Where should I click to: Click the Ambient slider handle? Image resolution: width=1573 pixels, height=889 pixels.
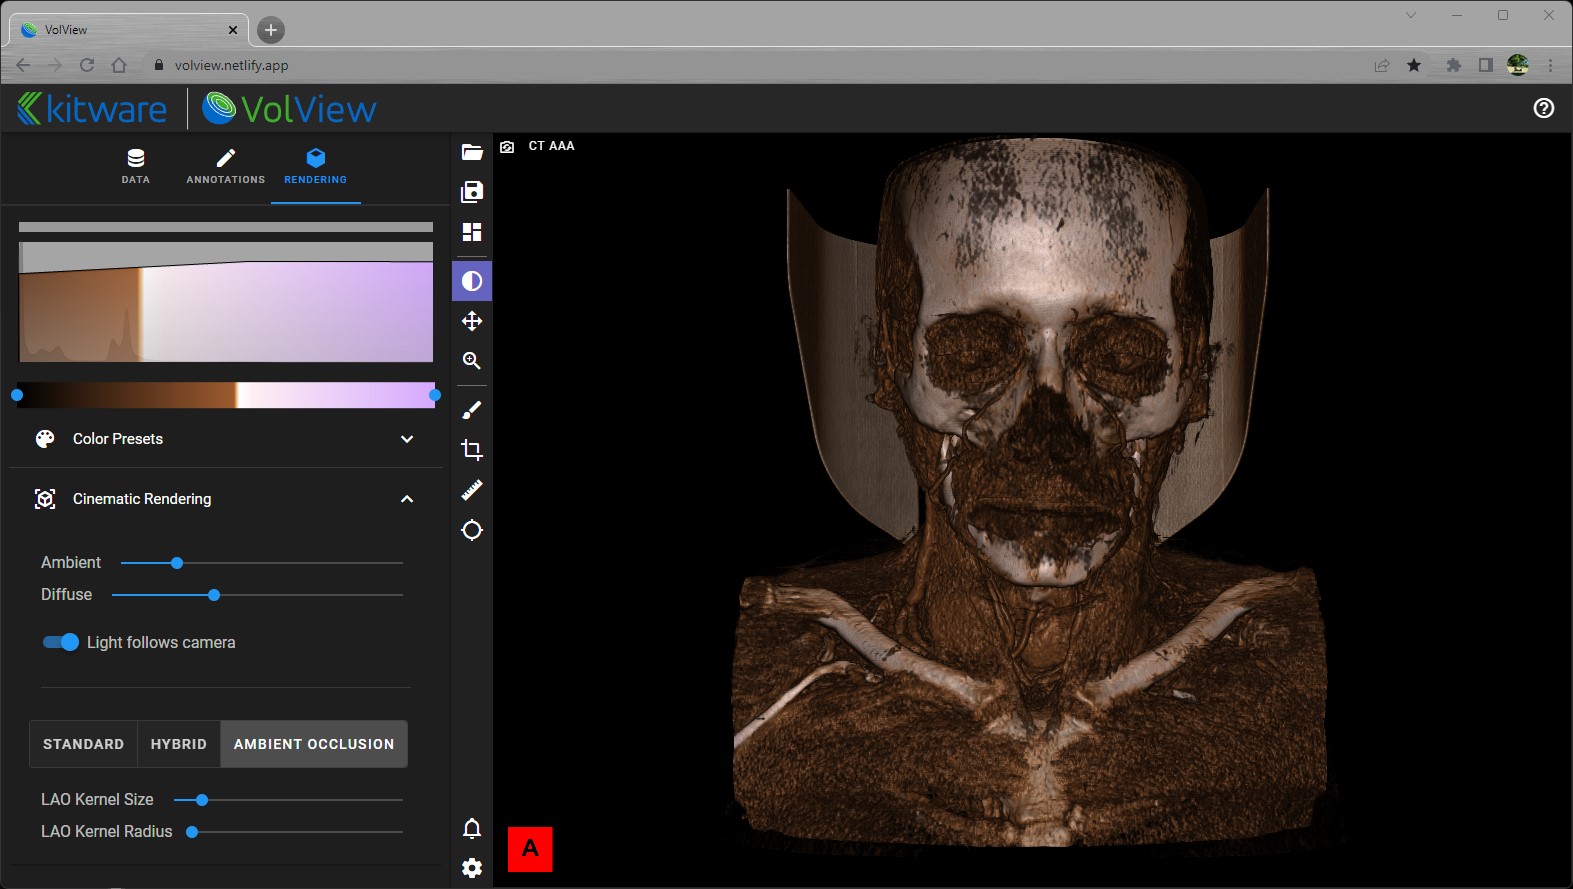(177, 563)
